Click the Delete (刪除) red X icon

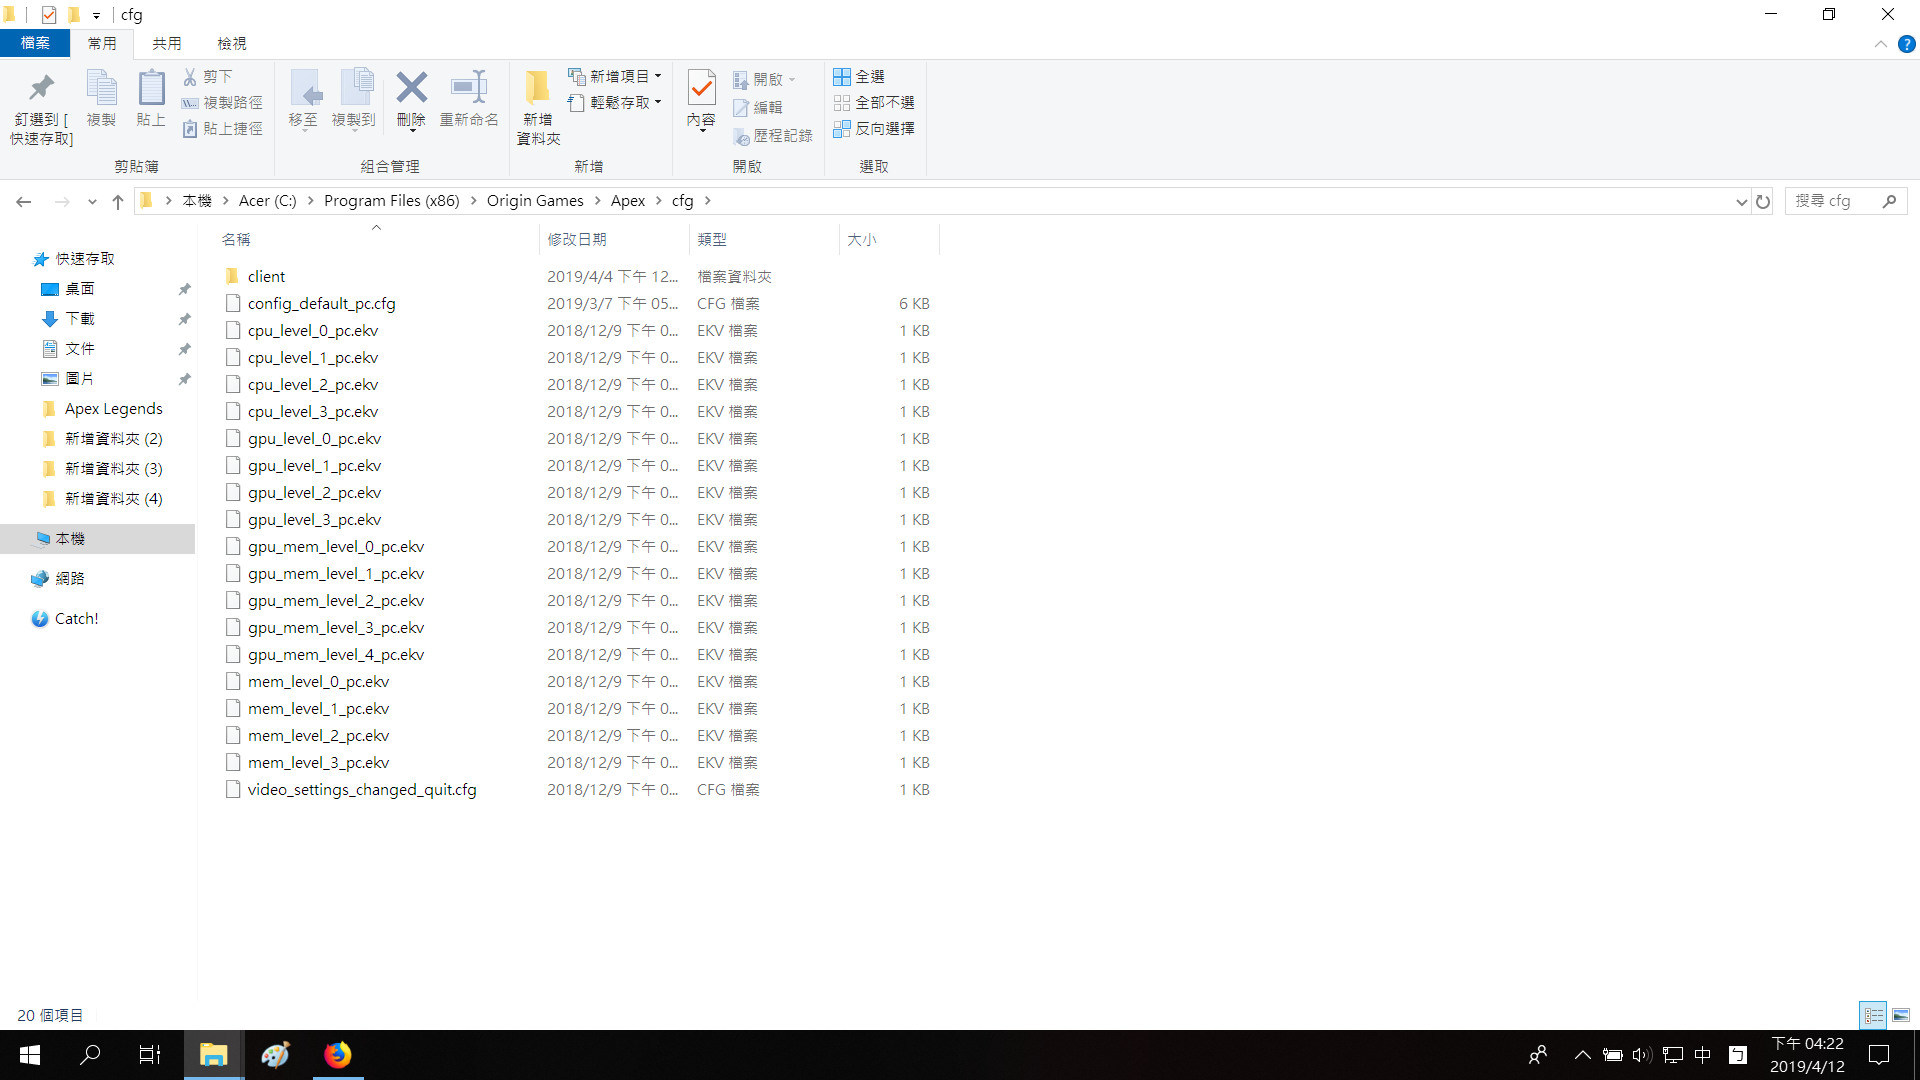tap(411, 89)
